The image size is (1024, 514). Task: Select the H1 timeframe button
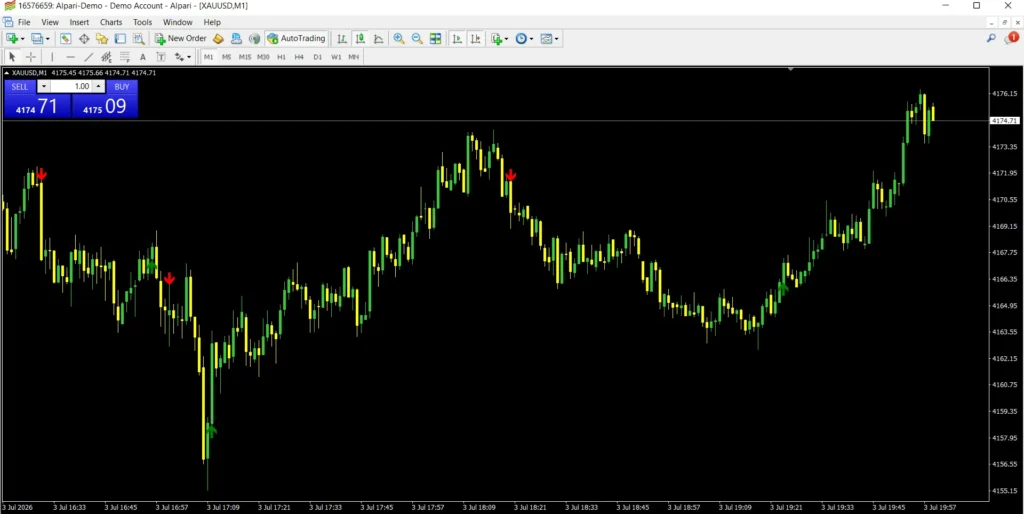(281, 57)
